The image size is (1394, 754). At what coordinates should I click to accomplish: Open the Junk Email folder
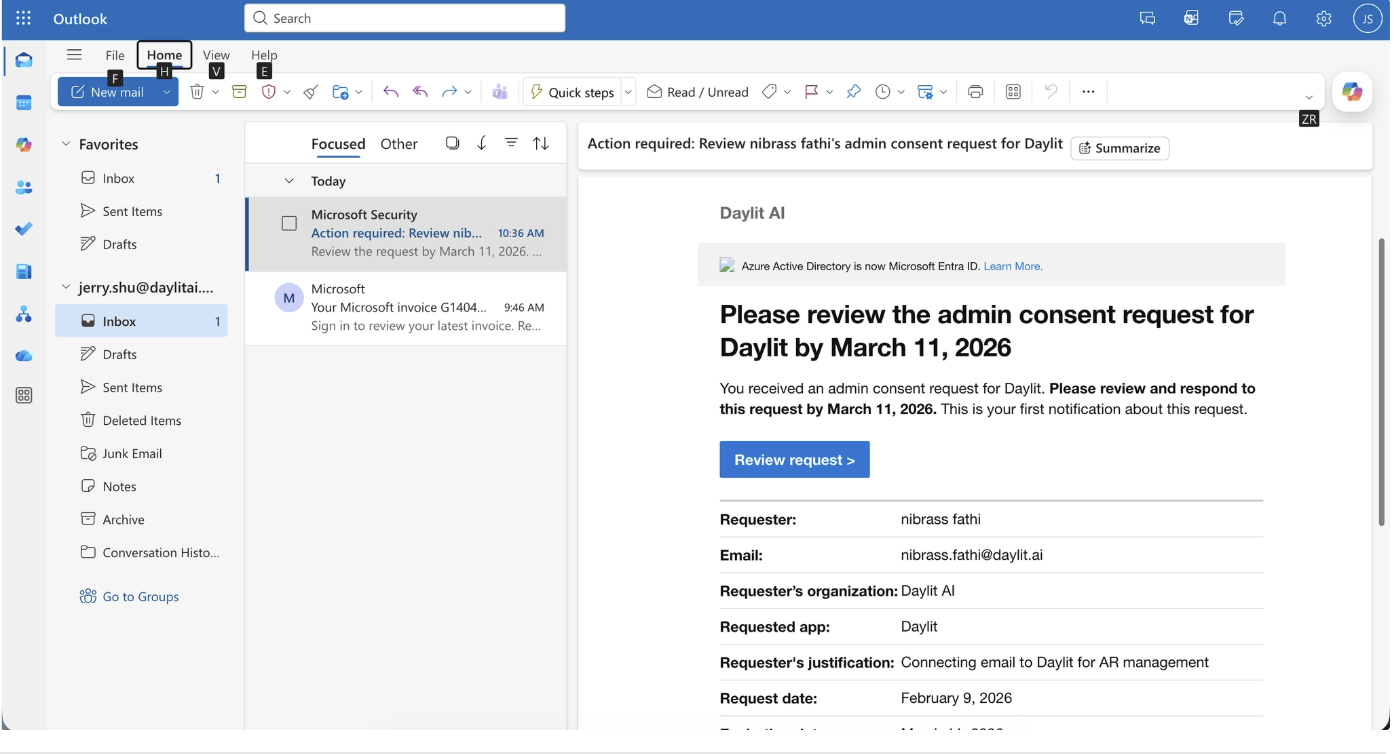pyautogui.click(x=142, y=453)
